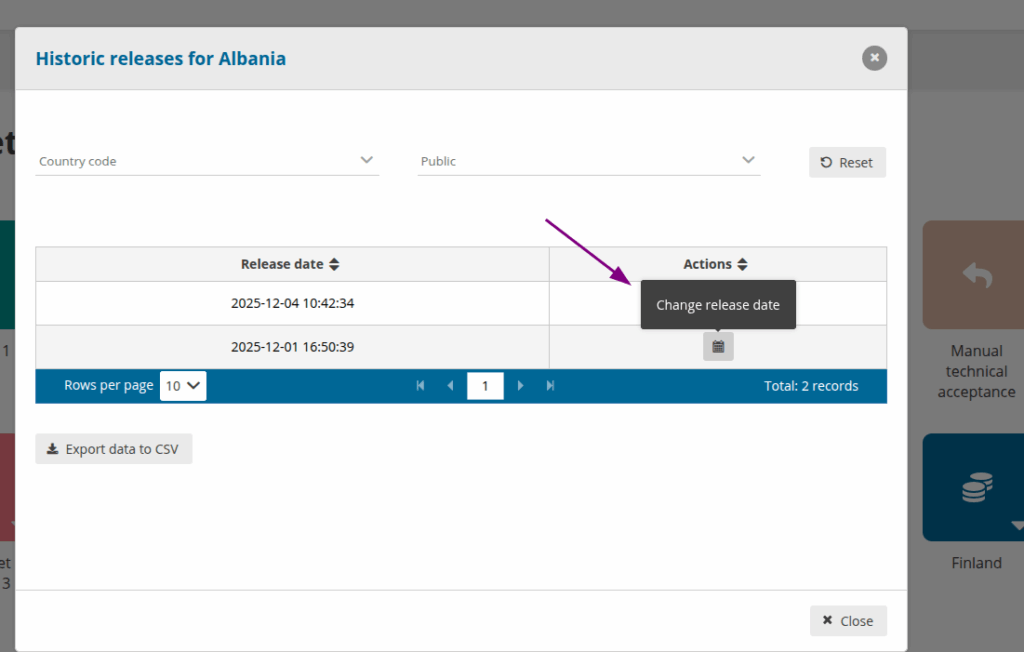Click the calendar icon to change release date
The width and height of the screenshot is (1024, 652).
(x=718, y=347)
